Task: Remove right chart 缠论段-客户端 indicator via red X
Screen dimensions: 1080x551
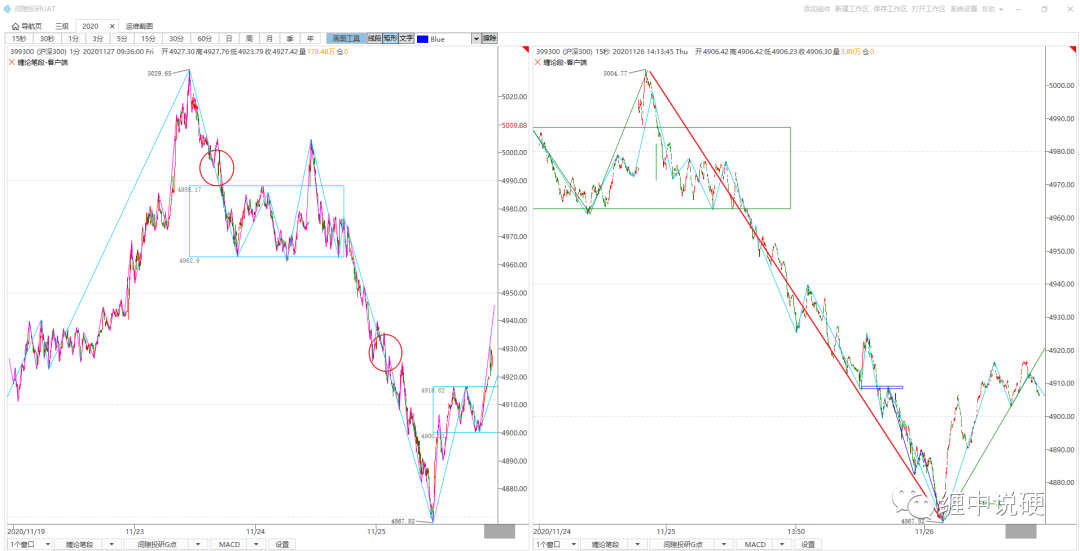Action: pos(539,62)
